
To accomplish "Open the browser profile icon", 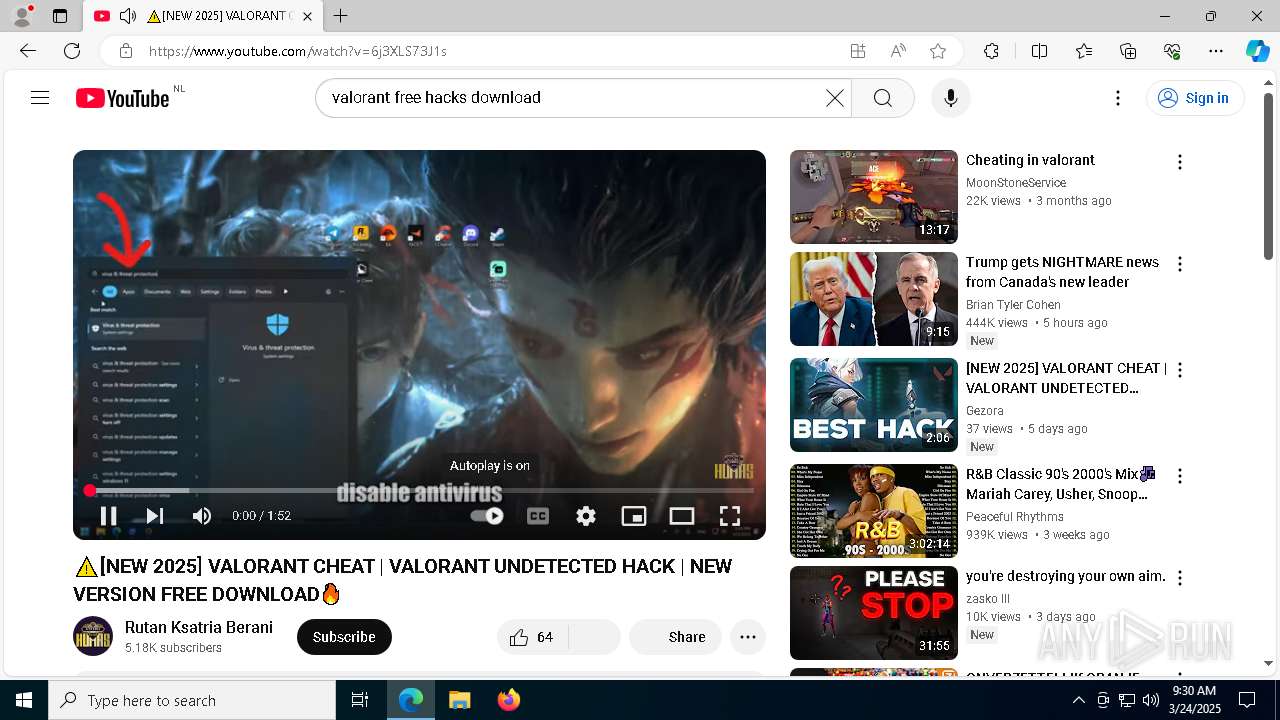I will pyautogui.click(x=22, y=16).
